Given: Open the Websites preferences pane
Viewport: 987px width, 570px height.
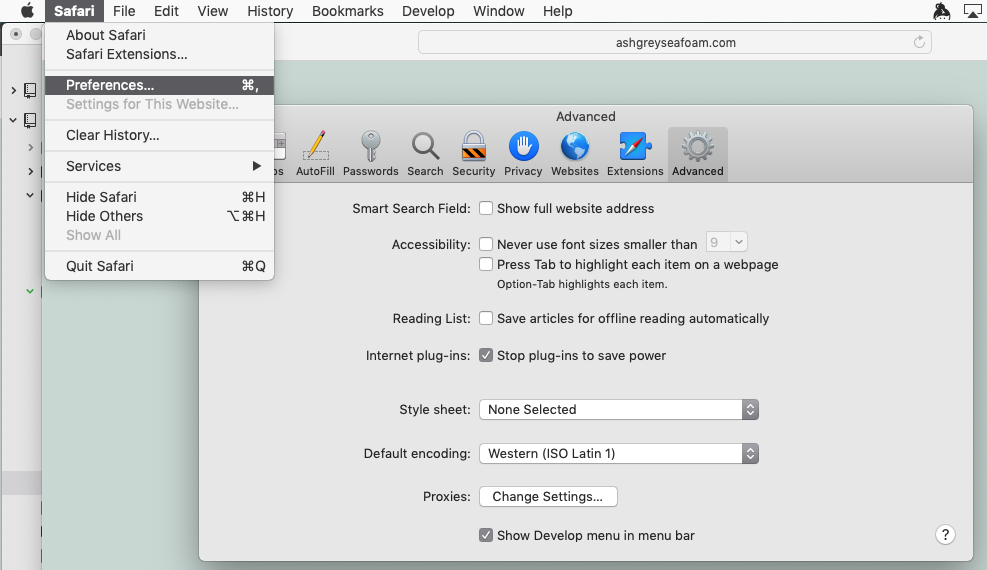Looking at the screenshot, I should point(575,154).
